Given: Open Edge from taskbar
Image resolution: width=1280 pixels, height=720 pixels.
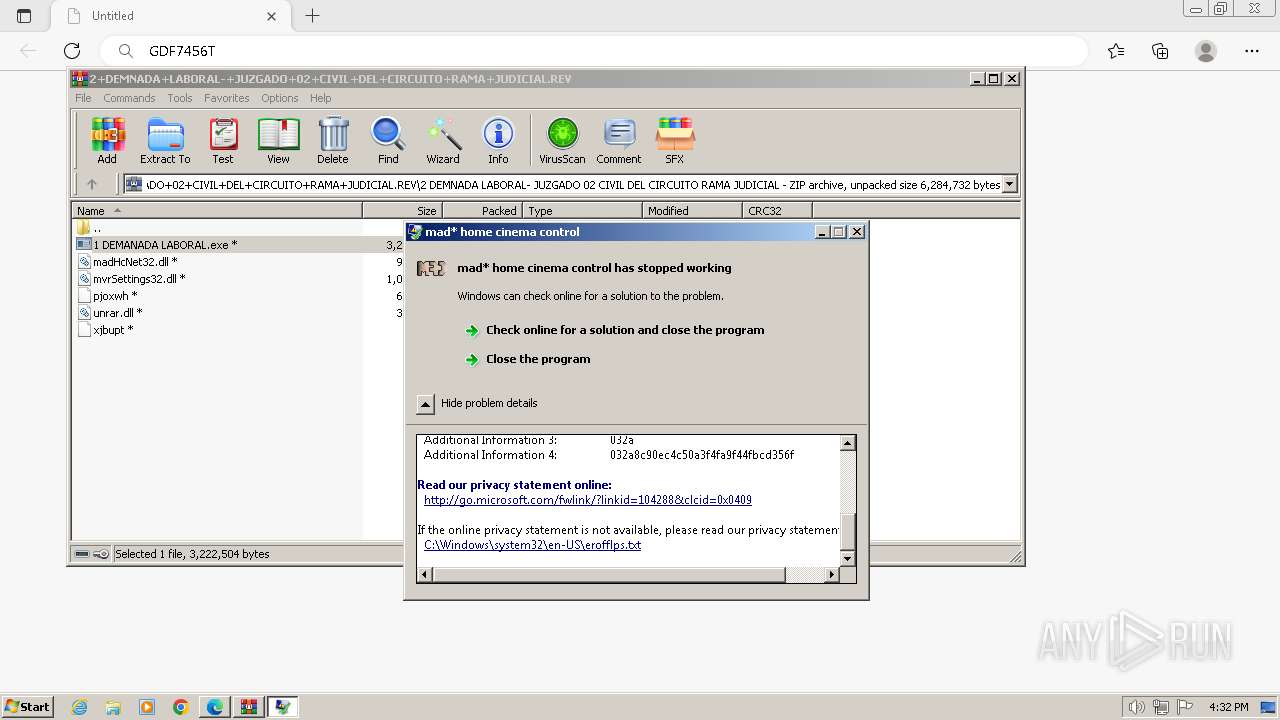Looking at the screenshot, I should coord(215,707).
